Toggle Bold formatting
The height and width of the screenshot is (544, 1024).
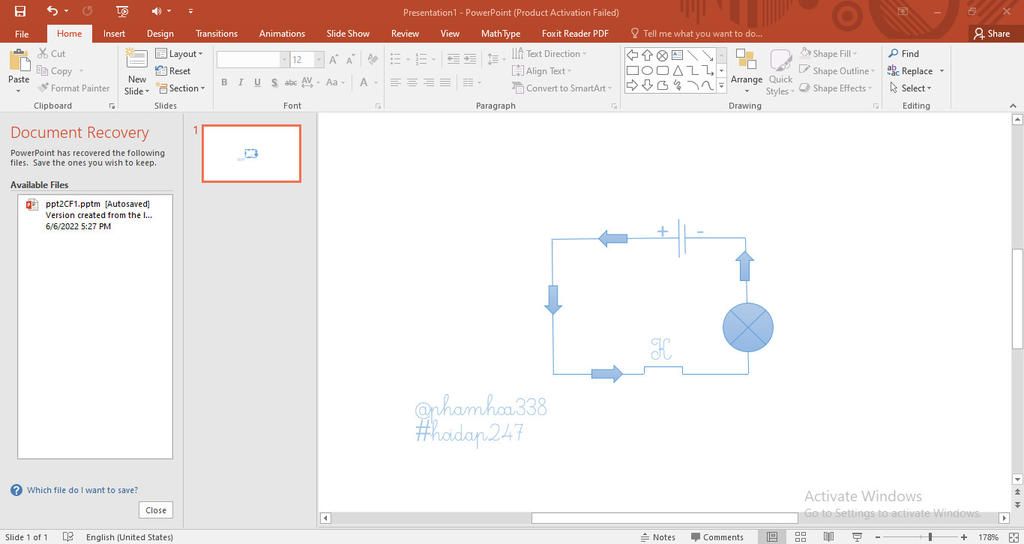tap(224, 82)
